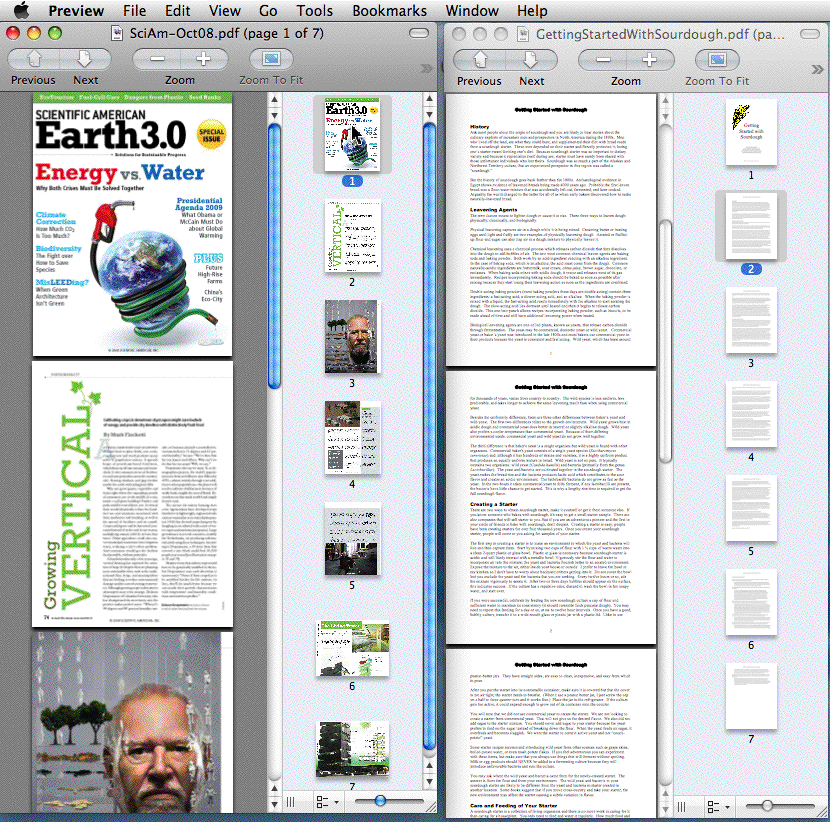
Task: Click the Next page arrow in SciAm-Oct08.pdf toolbar
Action: 86,60
